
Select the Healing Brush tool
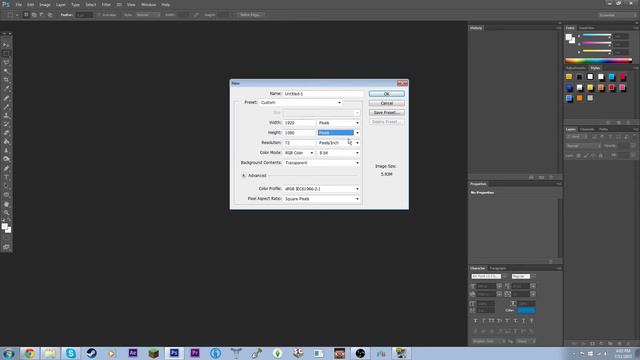tap(6, 98)
